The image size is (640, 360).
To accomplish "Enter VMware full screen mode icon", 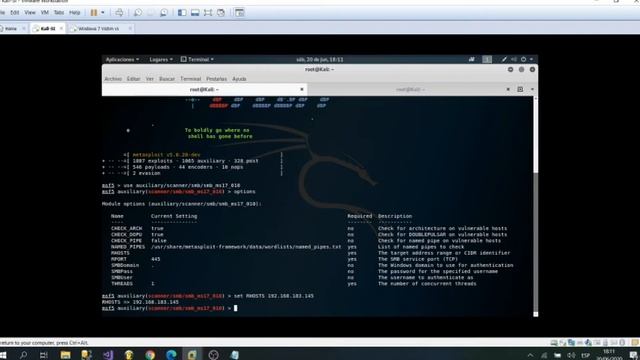I will pyautogui.click(x=208, y=13).
